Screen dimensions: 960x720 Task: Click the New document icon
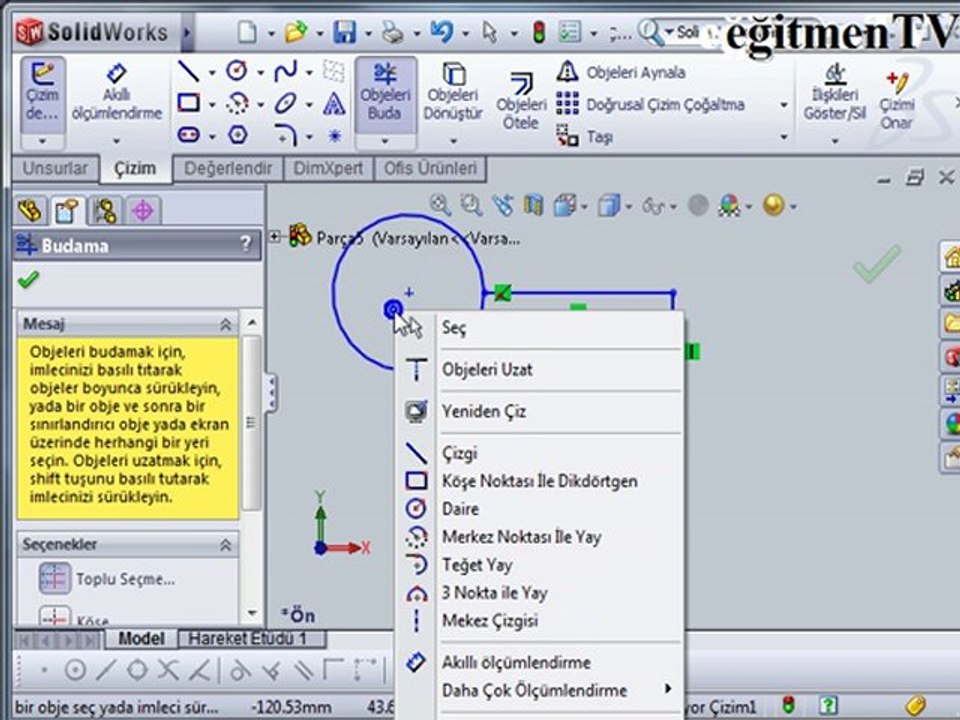point(247,32)
